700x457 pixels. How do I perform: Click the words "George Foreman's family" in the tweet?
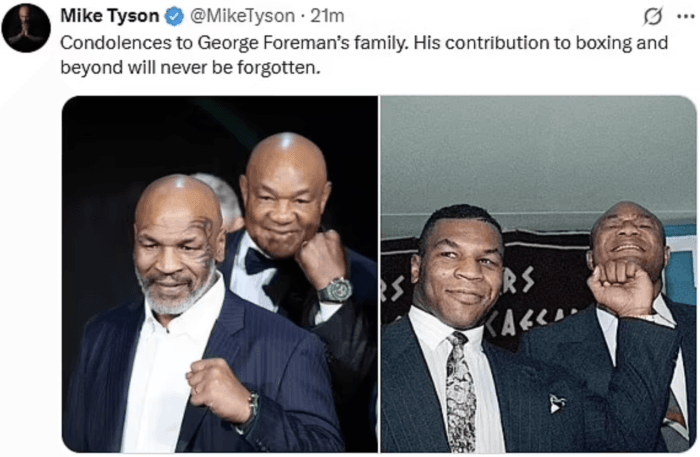point(302,43)
